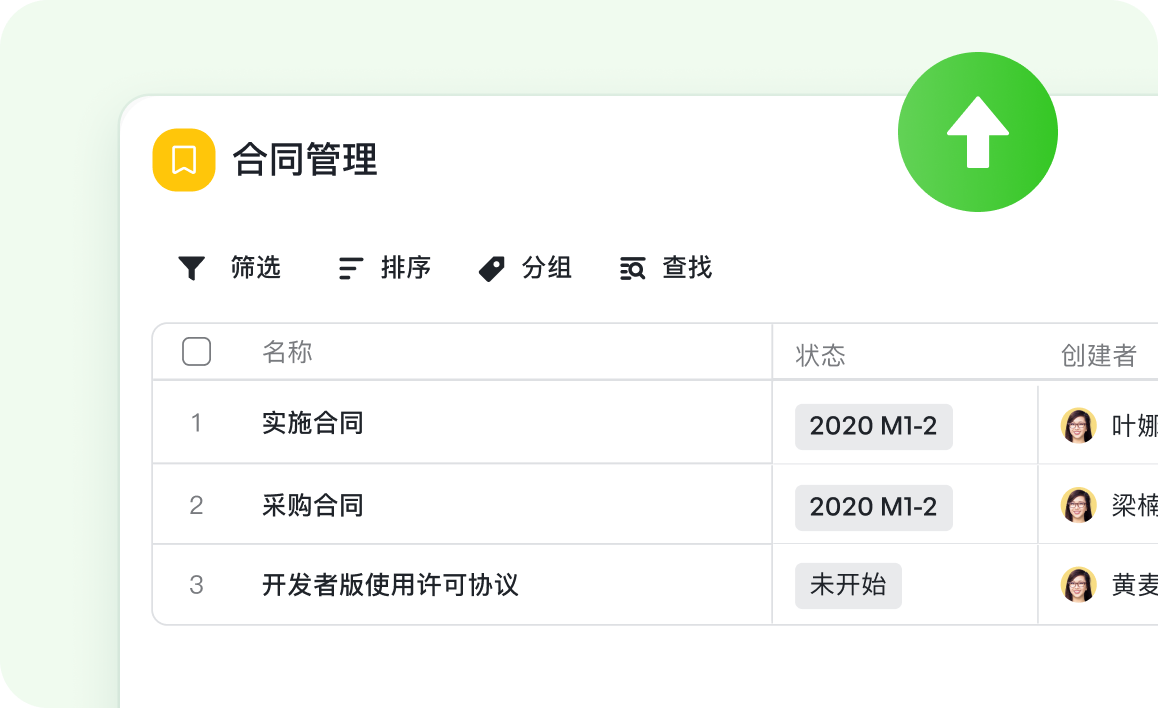Click the sort lines icon

pos(350,268)
